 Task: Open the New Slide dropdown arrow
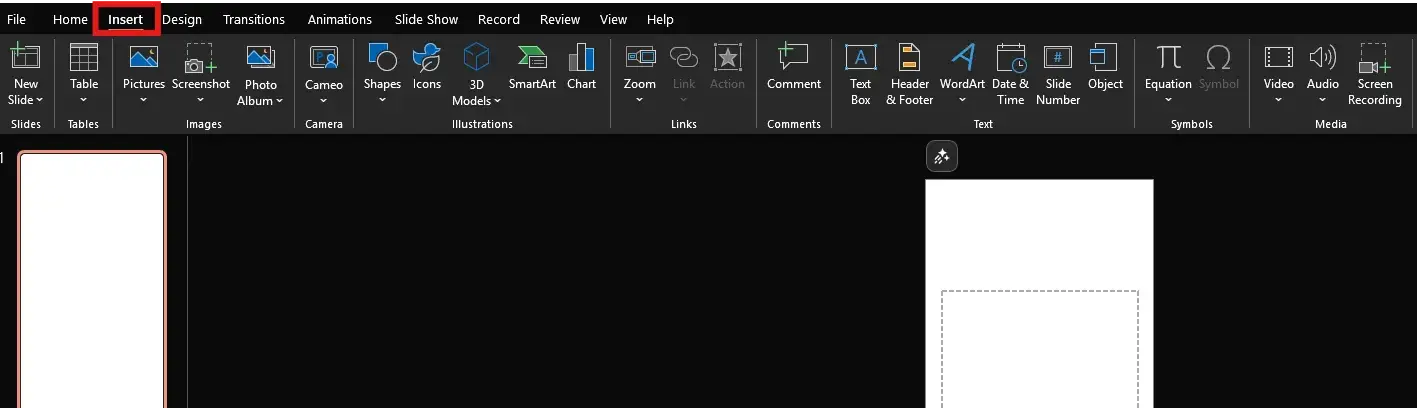[x=40, y=100]
